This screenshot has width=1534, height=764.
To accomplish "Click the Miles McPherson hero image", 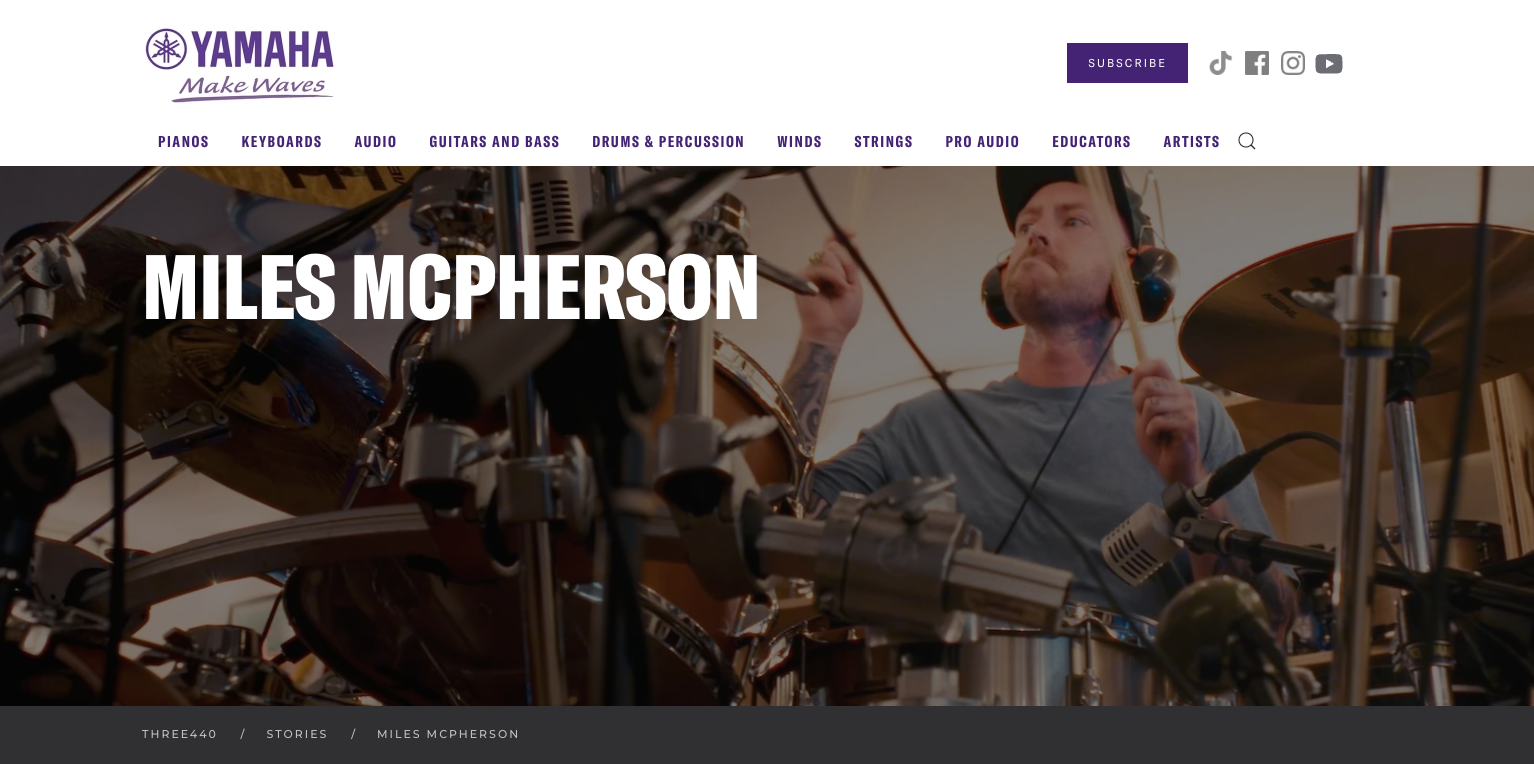I will click(767, 436).
